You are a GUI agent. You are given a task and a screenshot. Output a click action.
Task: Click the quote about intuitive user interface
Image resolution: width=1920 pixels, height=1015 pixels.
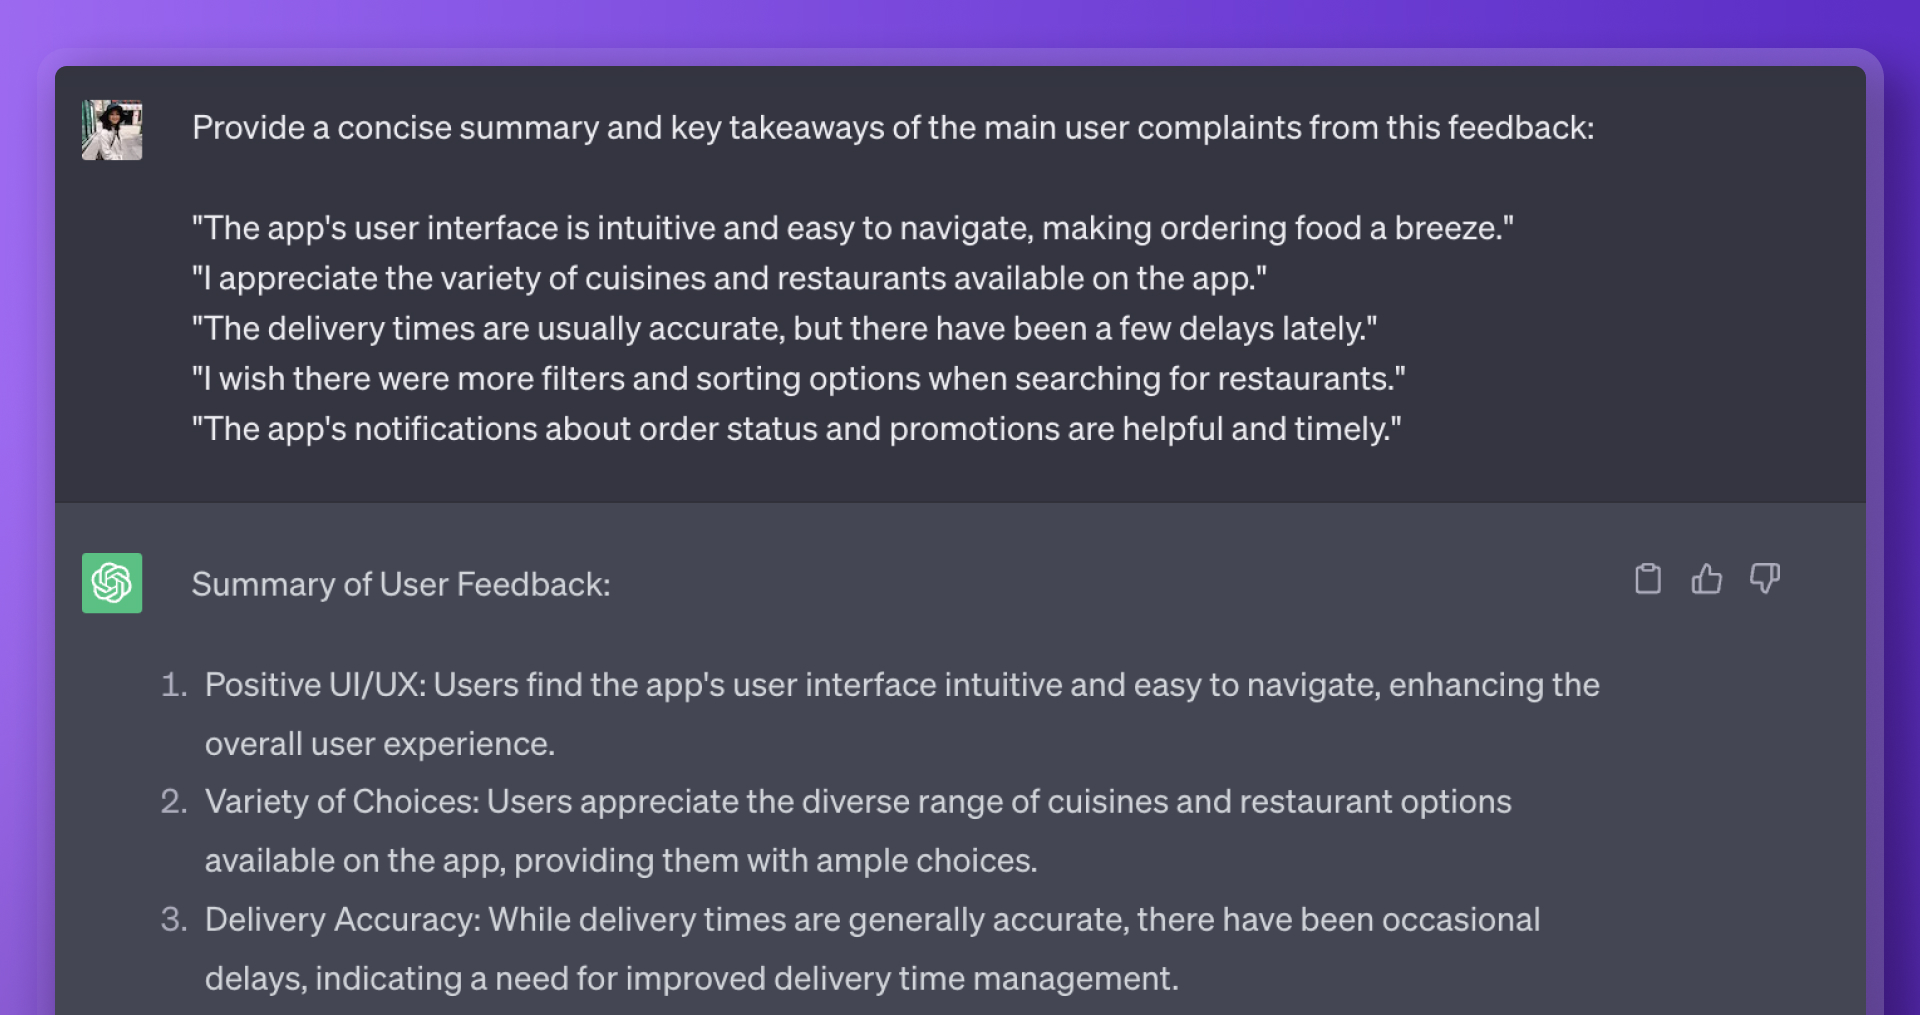(853, 228)
